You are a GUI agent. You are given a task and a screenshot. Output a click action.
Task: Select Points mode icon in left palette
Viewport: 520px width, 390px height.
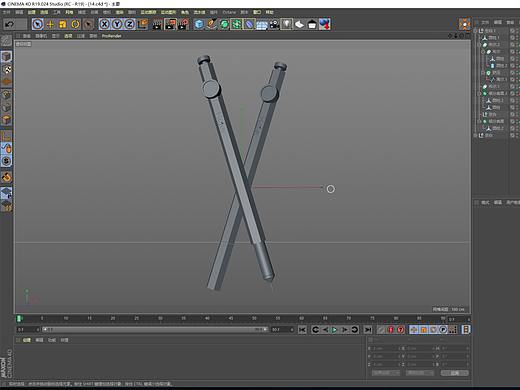pos(6,95)
